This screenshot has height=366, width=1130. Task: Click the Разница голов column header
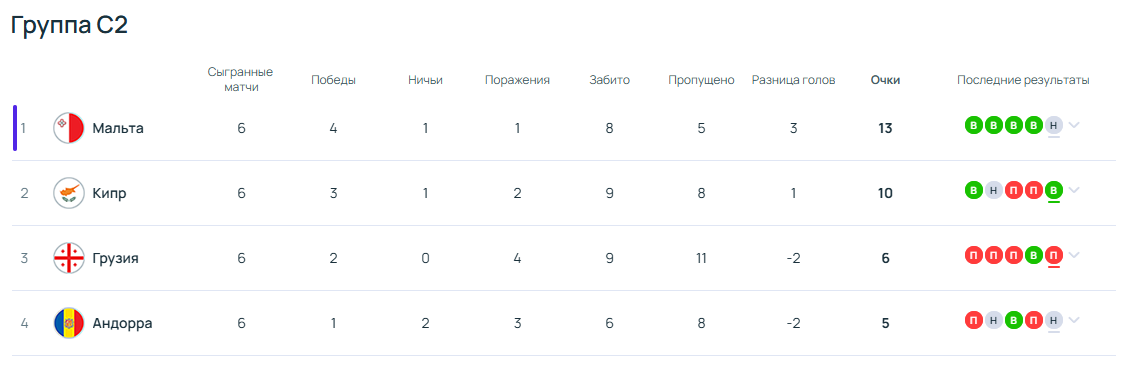pyautogui.click(x=793, y=81)
